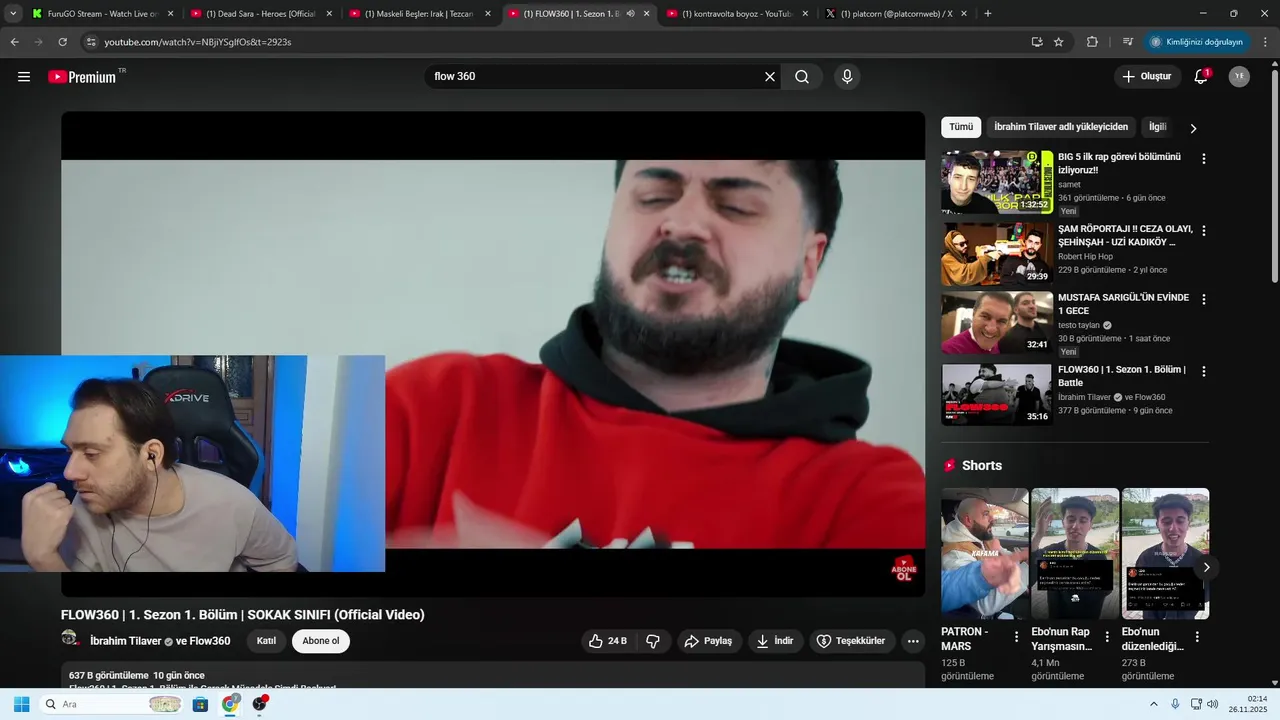1280x720 pixels.
Task: Open the account avatar menu
Action: point(1239,77)
